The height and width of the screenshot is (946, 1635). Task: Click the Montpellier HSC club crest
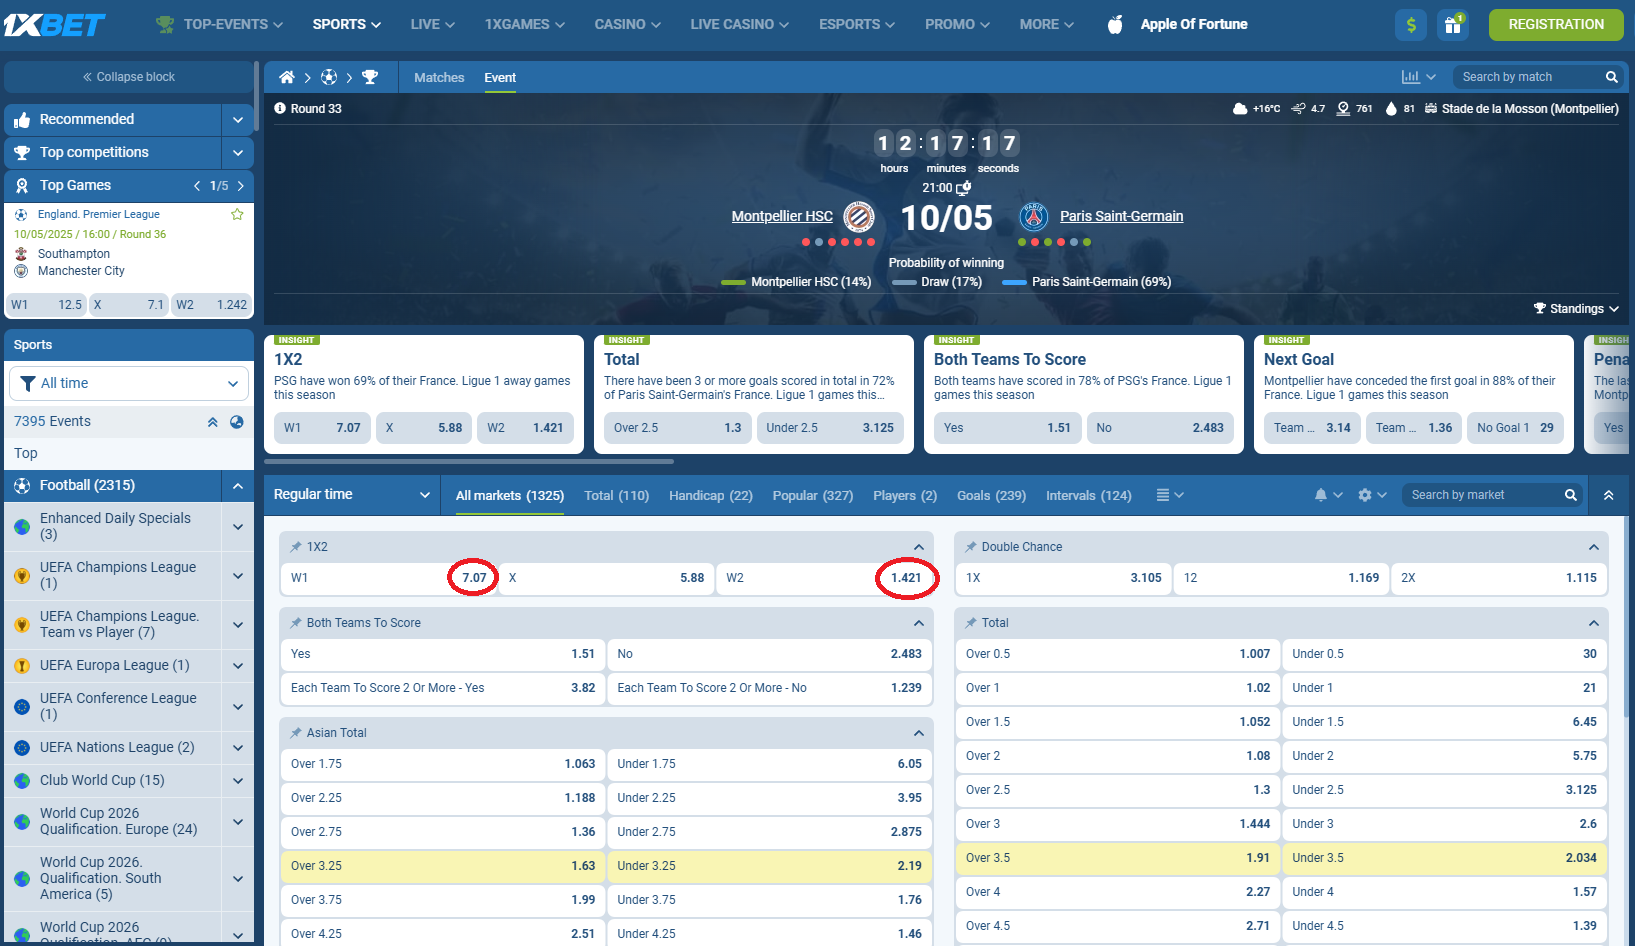[859, 216]
